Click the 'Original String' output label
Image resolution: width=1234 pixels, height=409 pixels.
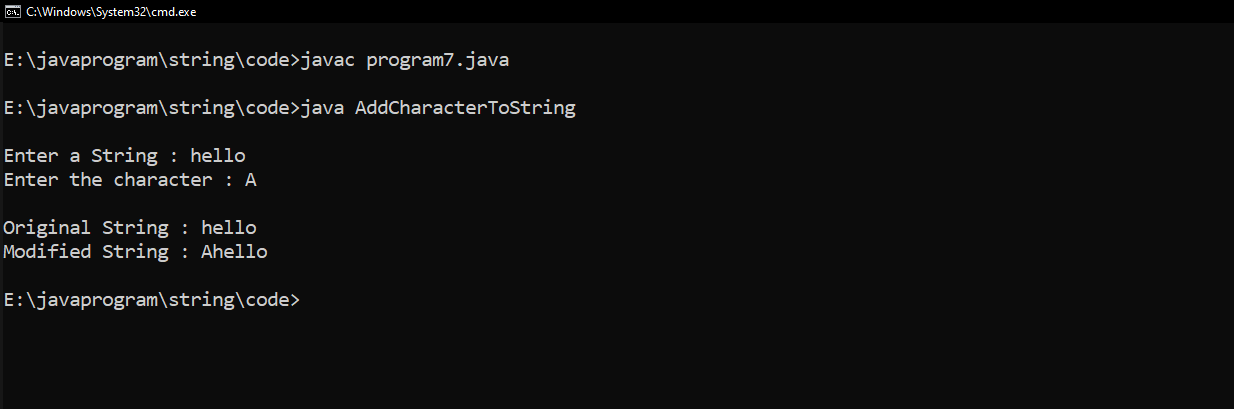pos(85,228)
